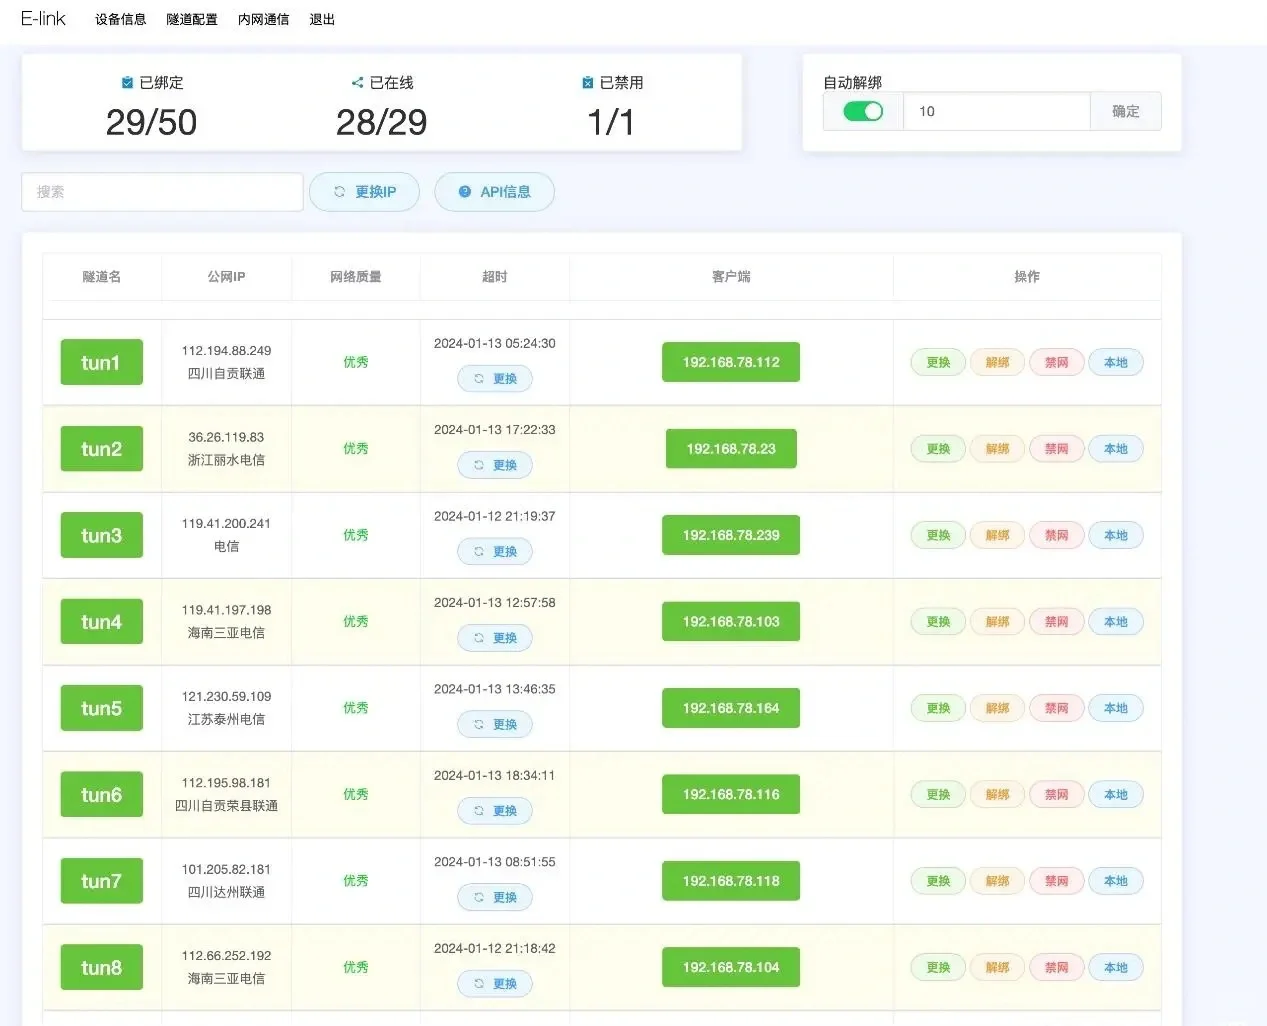Click 退出 to log out
This screenshot has width=1267, height=1026.
322,19
